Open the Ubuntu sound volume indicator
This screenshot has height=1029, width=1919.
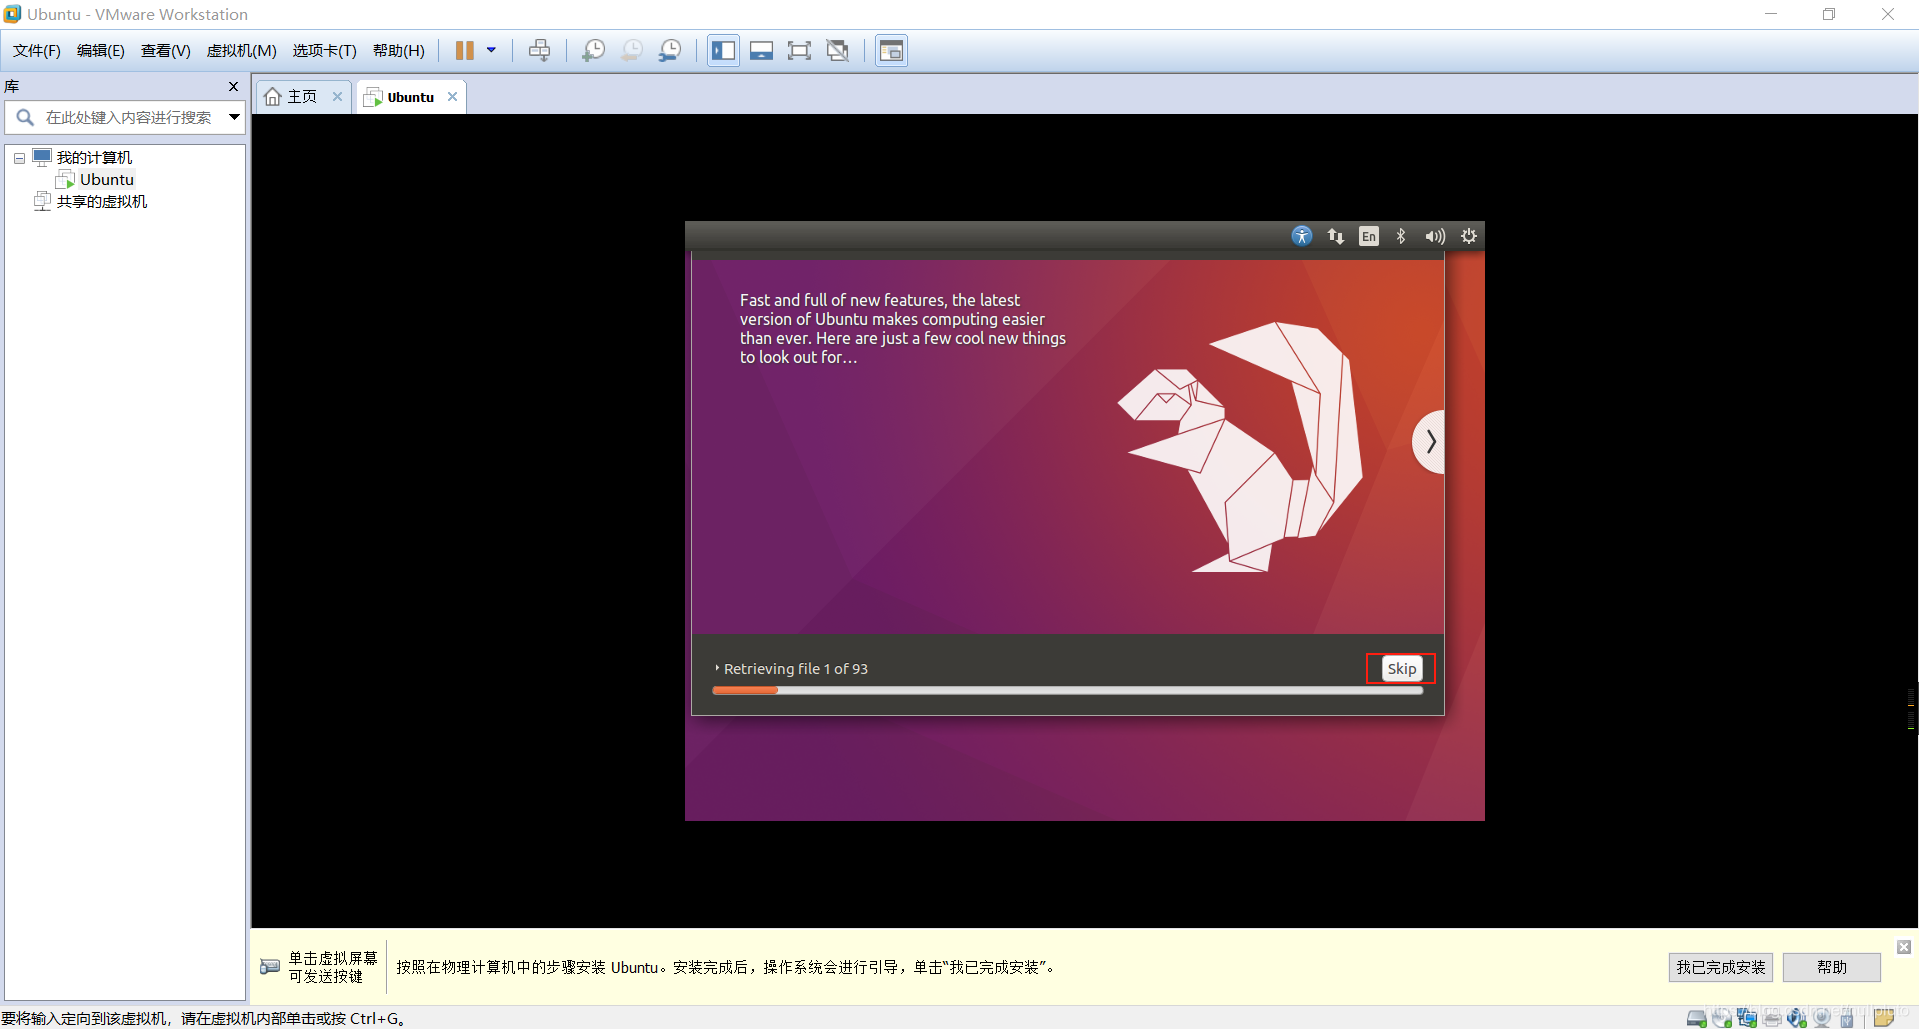pos(1435,236)
